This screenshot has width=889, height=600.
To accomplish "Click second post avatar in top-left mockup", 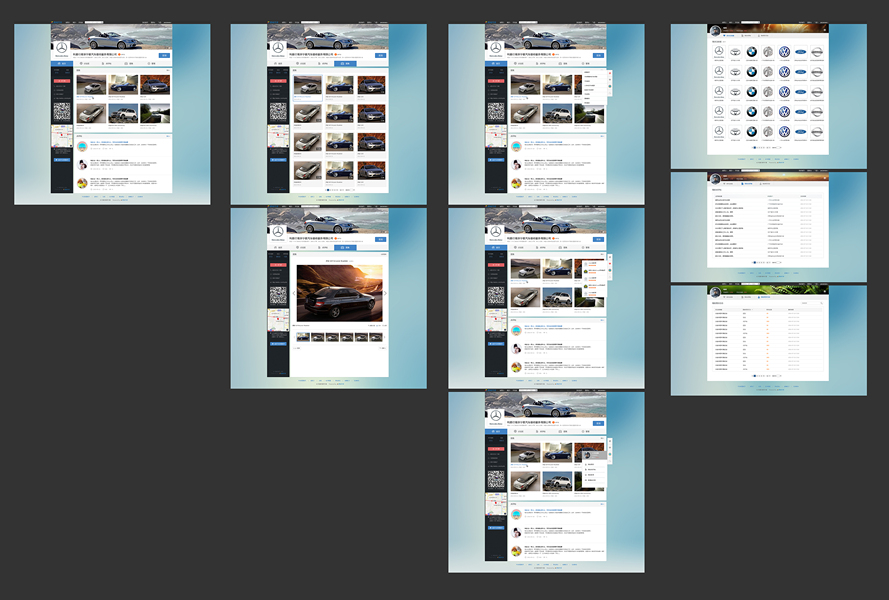I will (82, 165).
